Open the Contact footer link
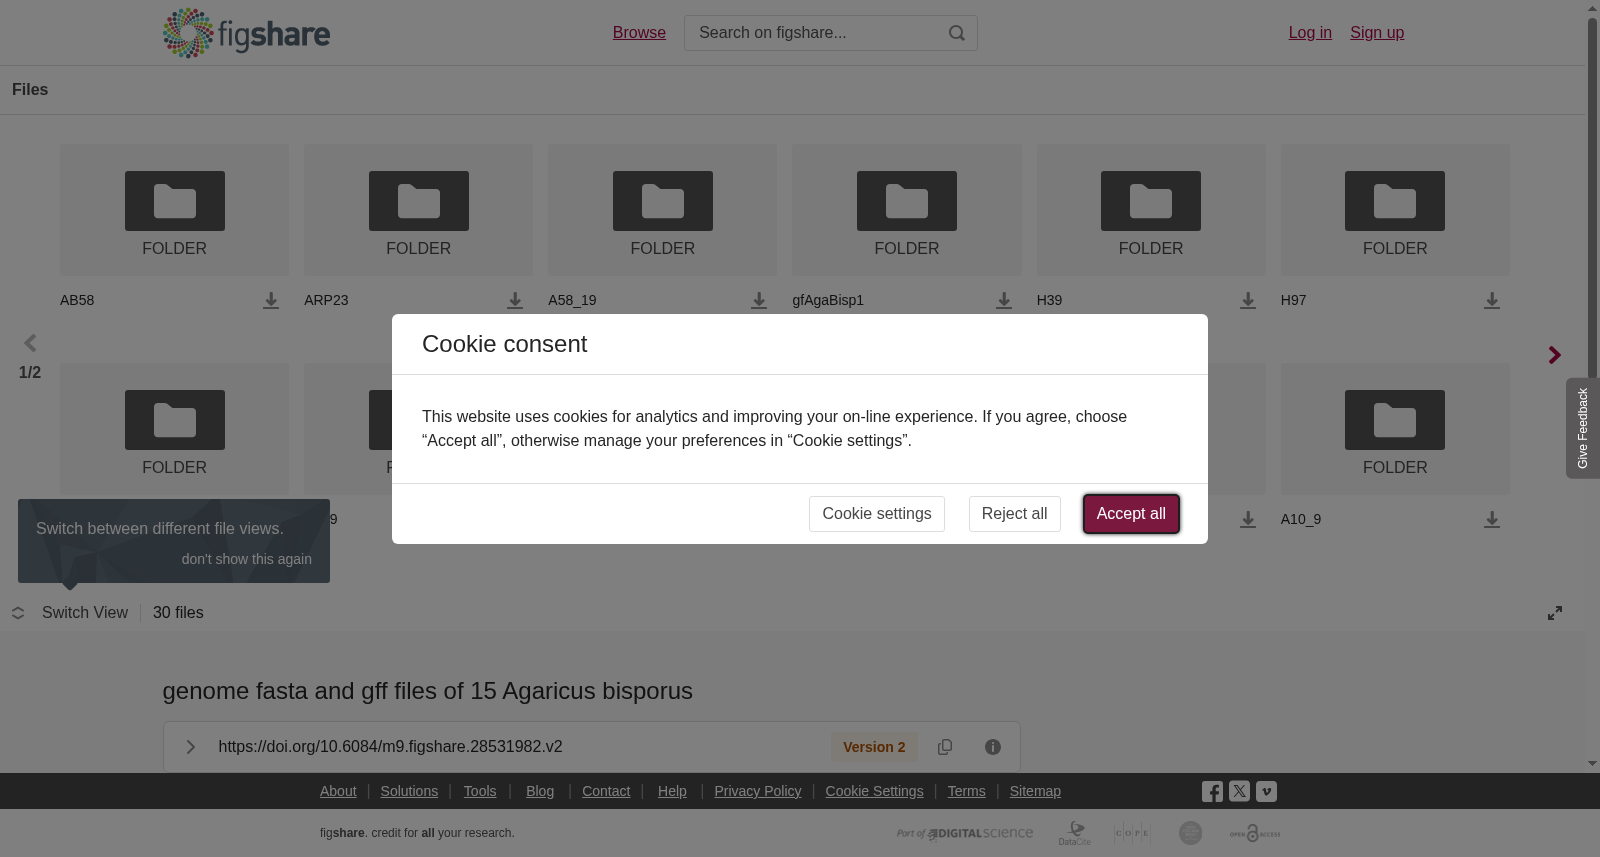Screen dimensions: 1600x857 606,791
